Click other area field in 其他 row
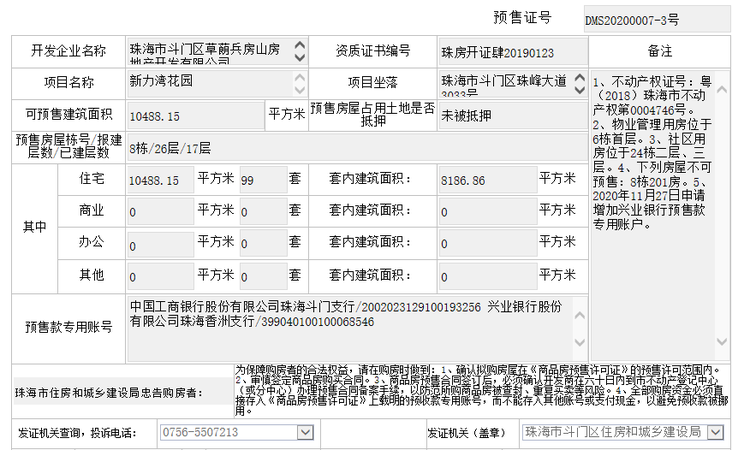Viewport: 750px width, 450px height. [160, 276]
